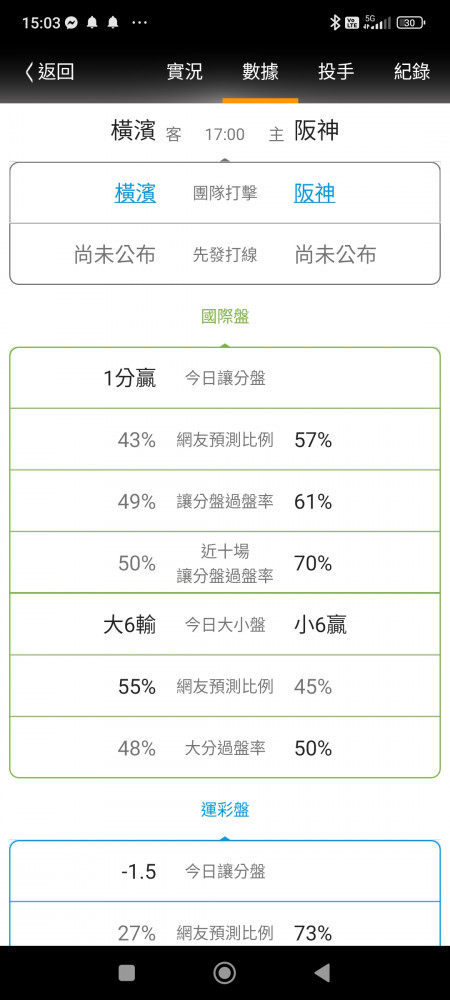Tap the 運彩盤 section header

tap(225, 810)
